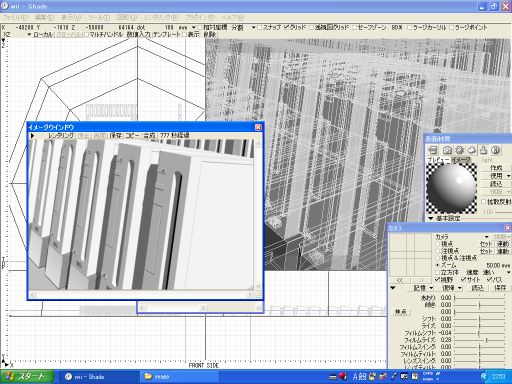The height and width of the screenshot is (384, 512).
Task: Enable the スナップ snap checkbox
Action: tap(260, 27)
